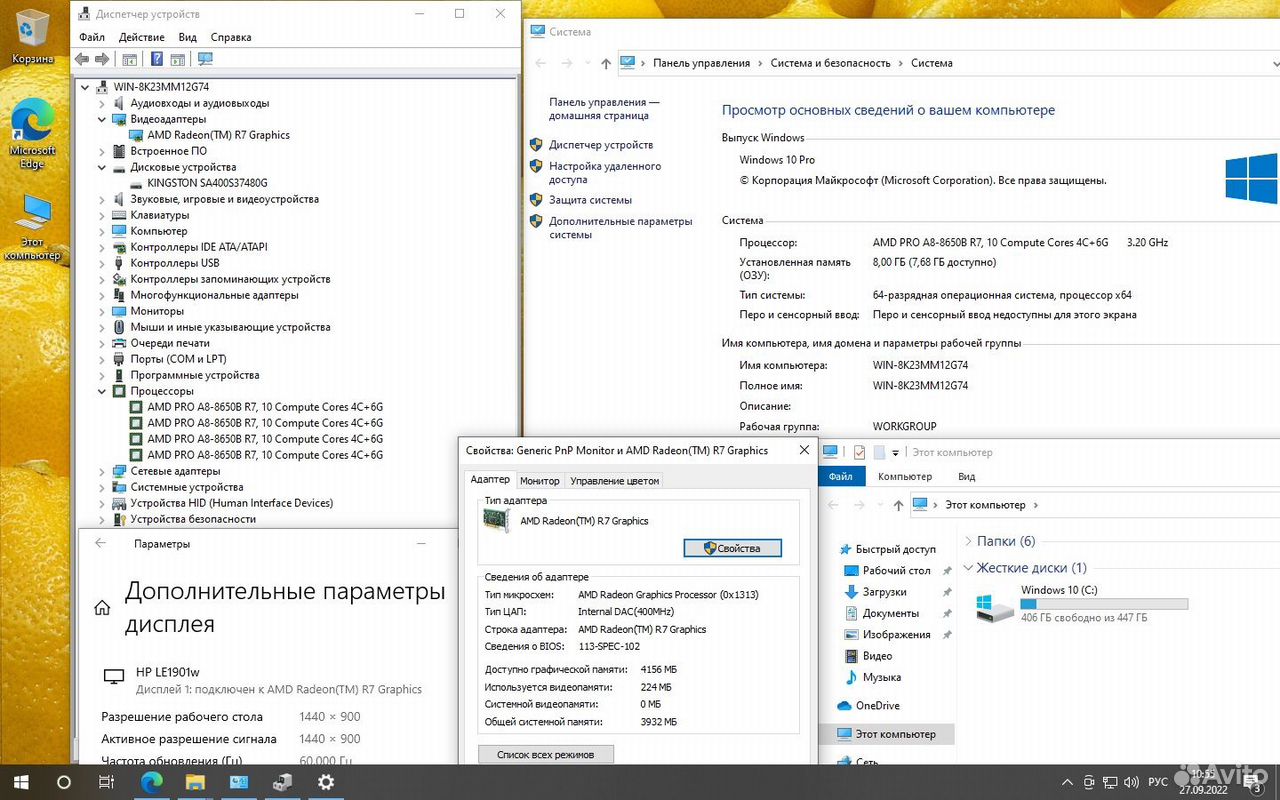
Task: Select Загрузки in Explorer sidebar
Action: (884, 592)
